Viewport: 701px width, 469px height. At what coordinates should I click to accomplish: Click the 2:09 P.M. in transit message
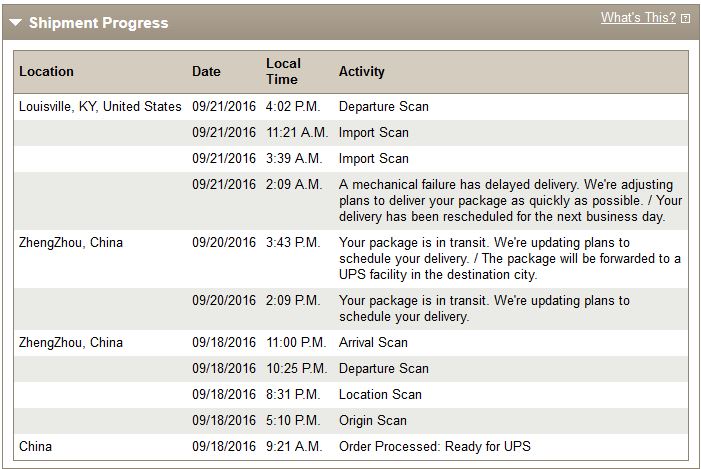(484, 308)
